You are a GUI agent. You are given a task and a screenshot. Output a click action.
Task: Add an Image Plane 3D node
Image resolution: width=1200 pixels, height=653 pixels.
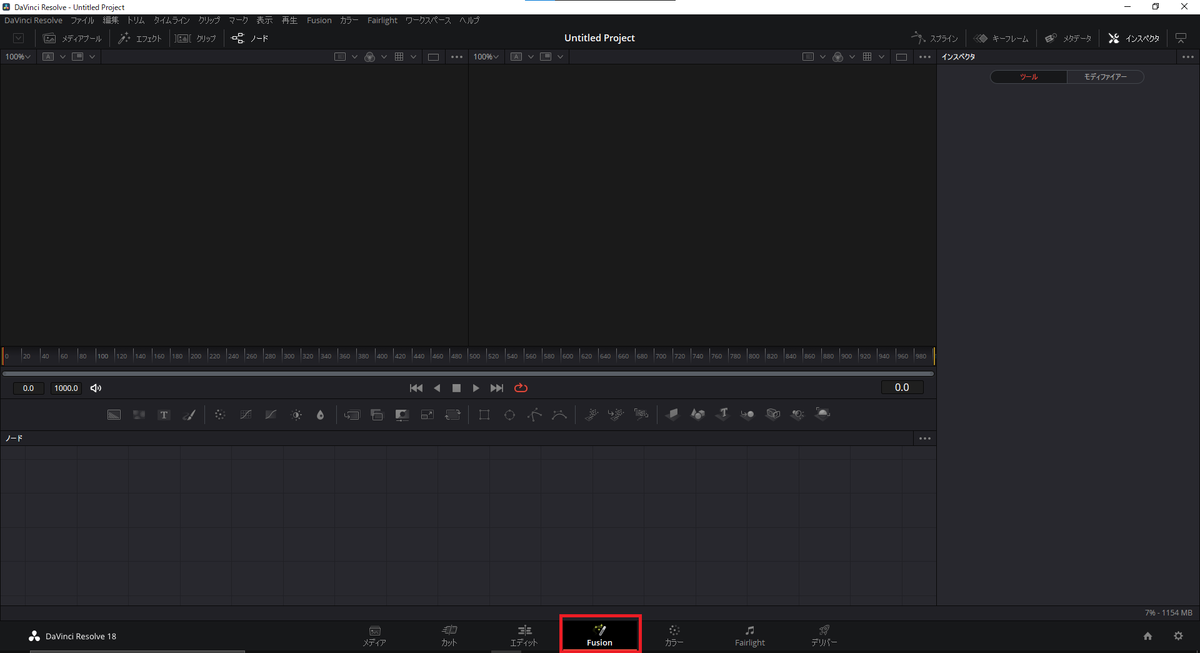pos(672,414)
